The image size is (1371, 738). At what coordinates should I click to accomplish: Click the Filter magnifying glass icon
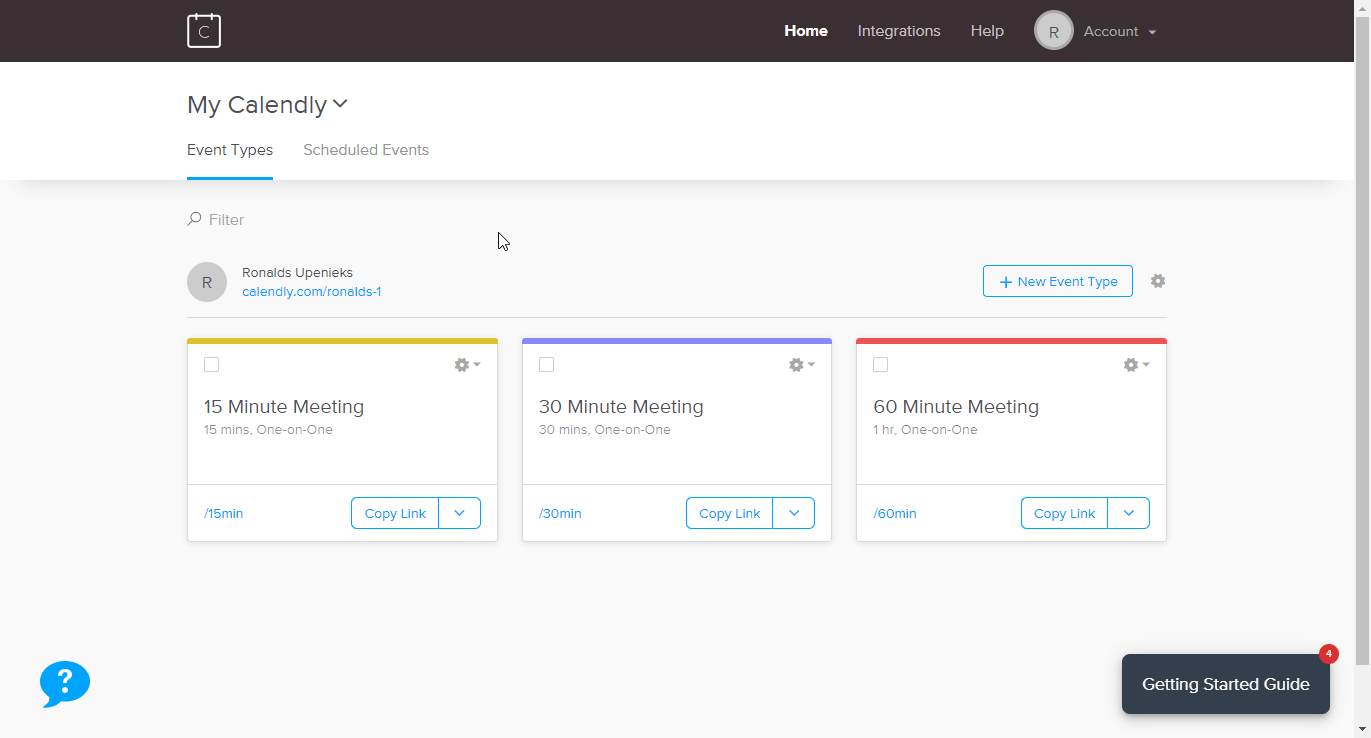click(192, 218)
